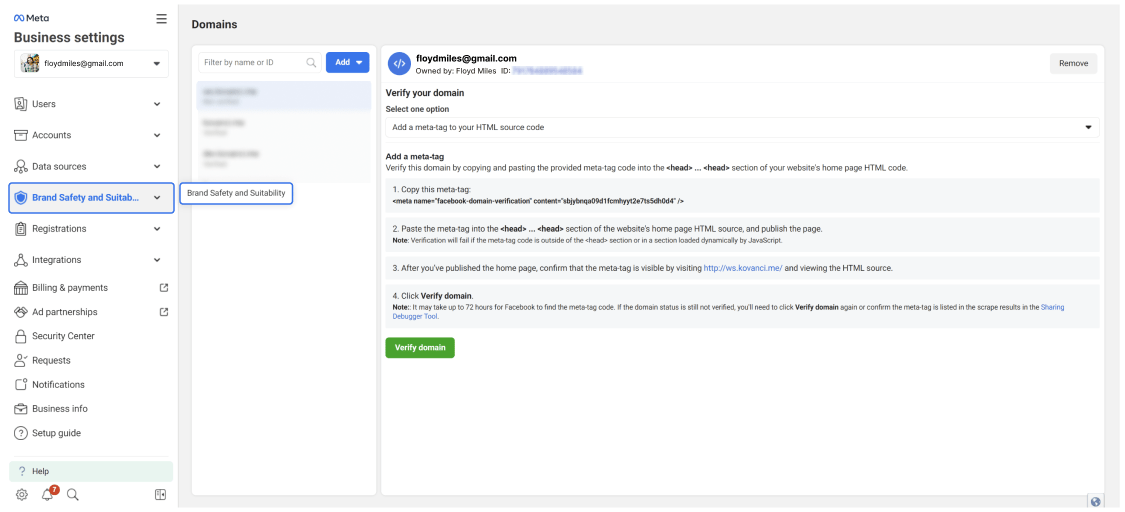Click the Billing & payments bank icon
This screenshot has width=1125, height=512.
[21, 288]
